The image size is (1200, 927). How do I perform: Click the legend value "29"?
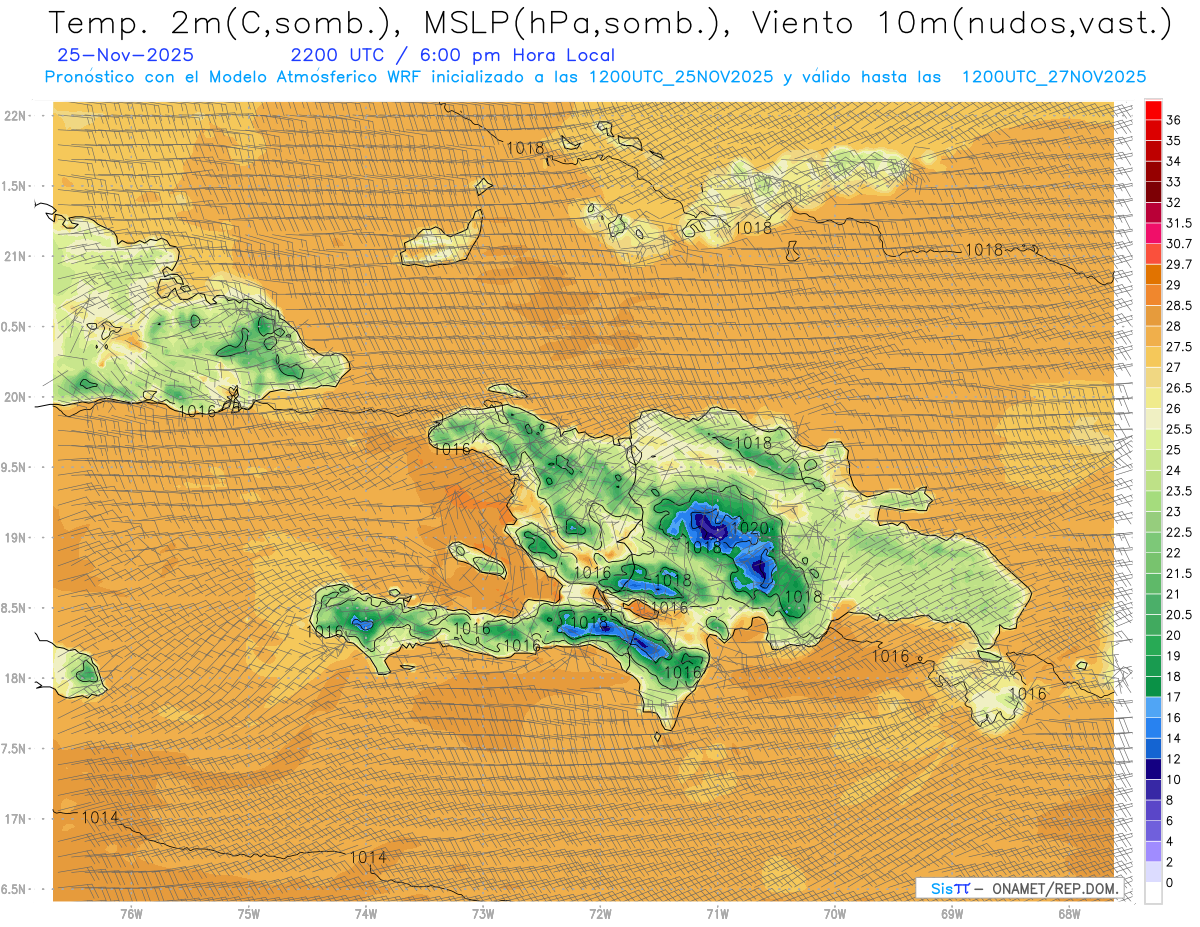(x=1174, y=285)
